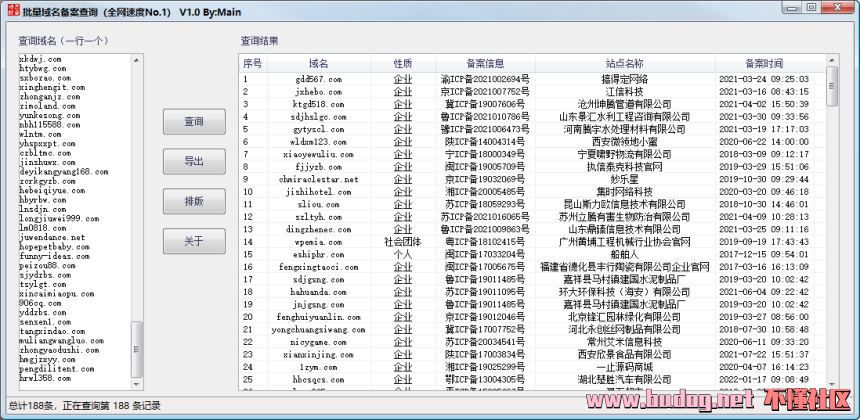Sort by 域名 column header
Viewport: 860px width, 420px height.
coord(319,64)
